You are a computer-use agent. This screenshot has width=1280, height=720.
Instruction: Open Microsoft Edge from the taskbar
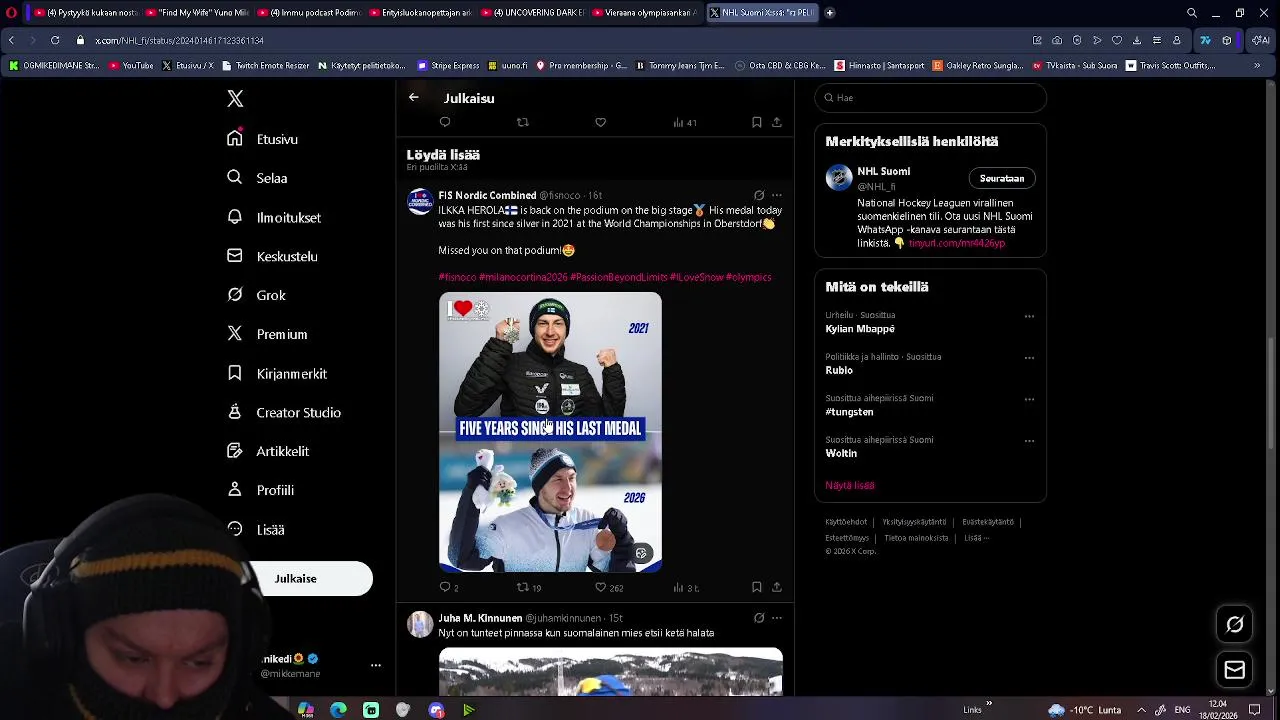click(x=338, y=710)
